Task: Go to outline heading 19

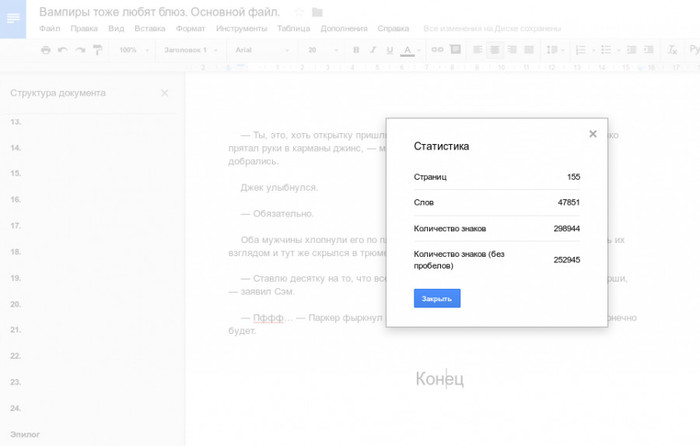Action: 16,278
